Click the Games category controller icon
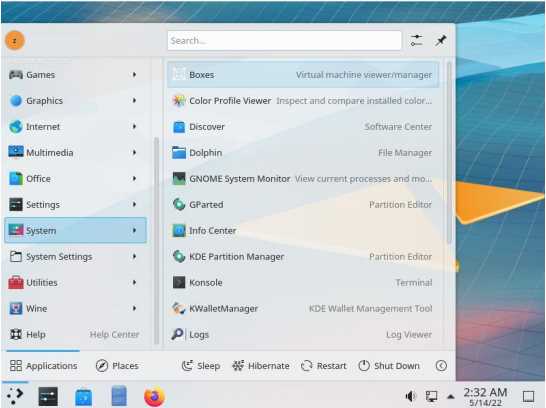The image size is (546, 408). 16,74
